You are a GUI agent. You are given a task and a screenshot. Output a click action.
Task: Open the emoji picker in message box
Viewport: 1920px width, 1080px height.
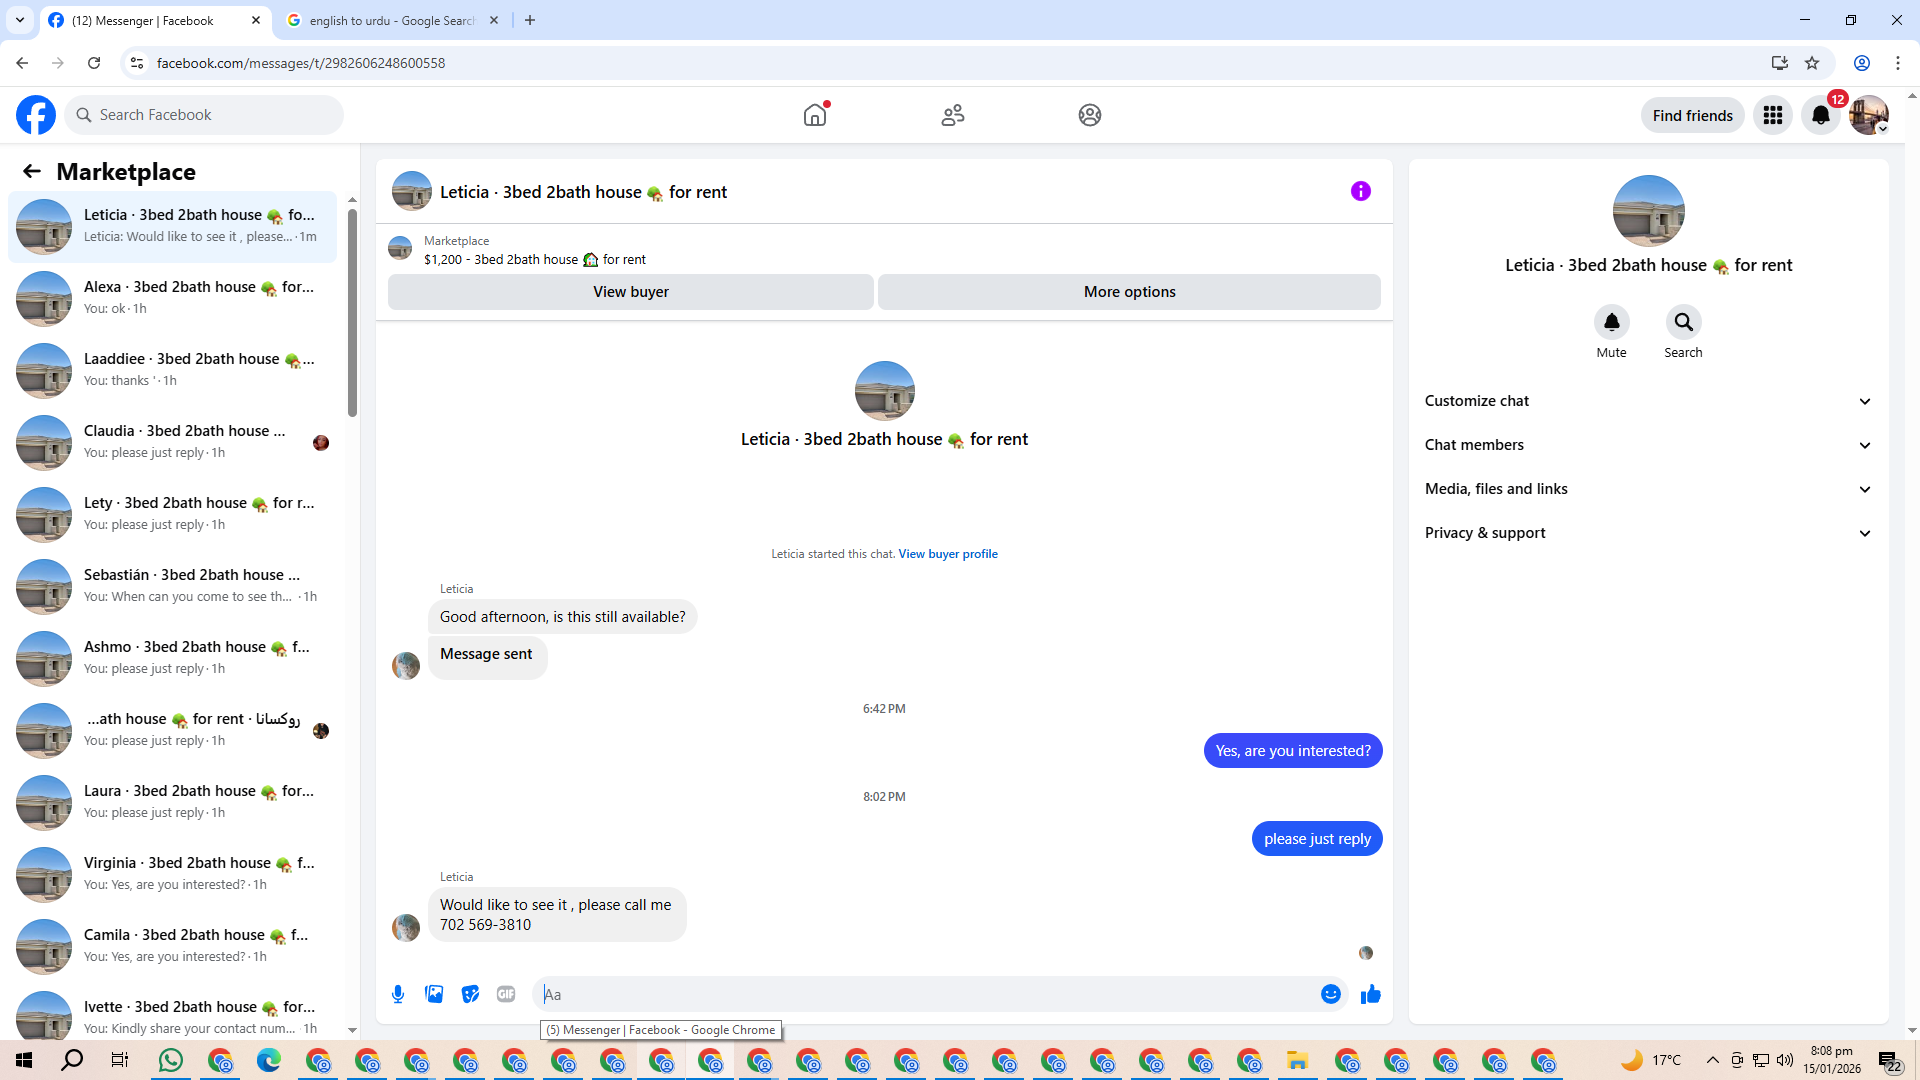[x=1330, y=994]
